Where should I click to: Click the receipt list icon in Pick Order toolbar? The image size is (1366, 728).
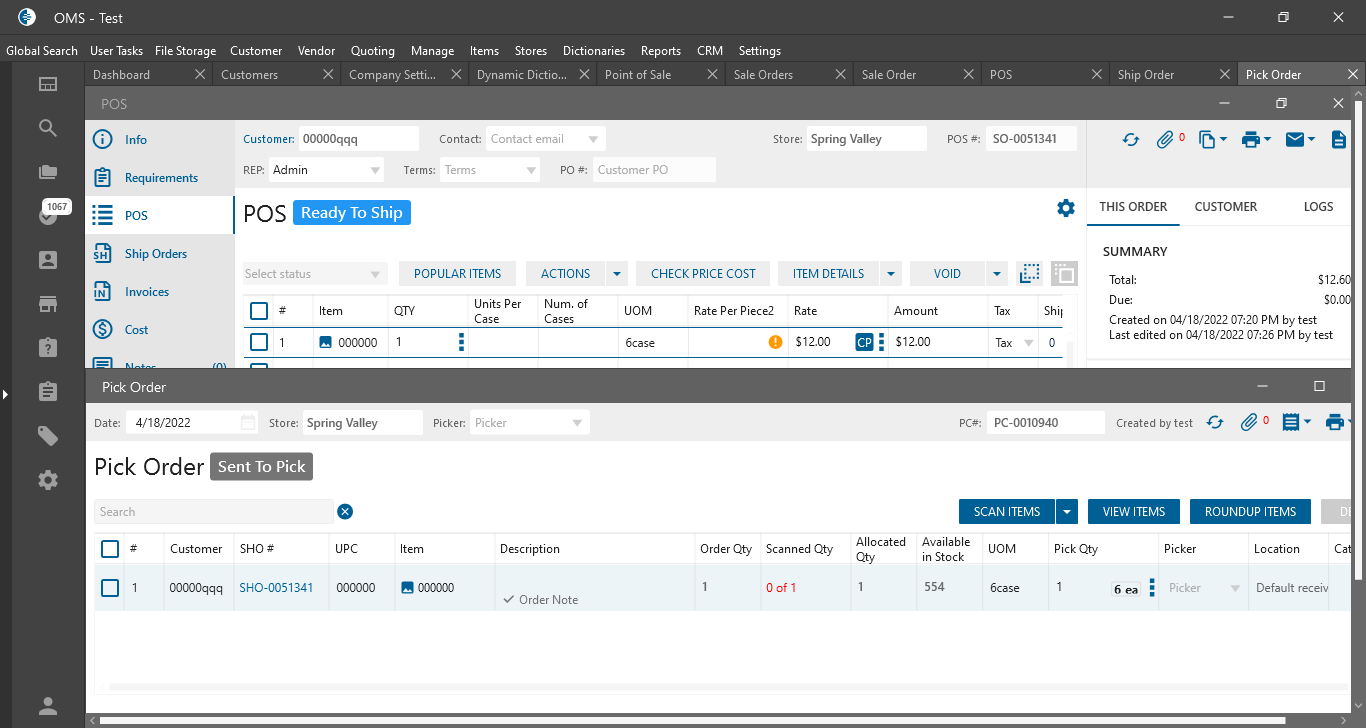(1291, 423)
